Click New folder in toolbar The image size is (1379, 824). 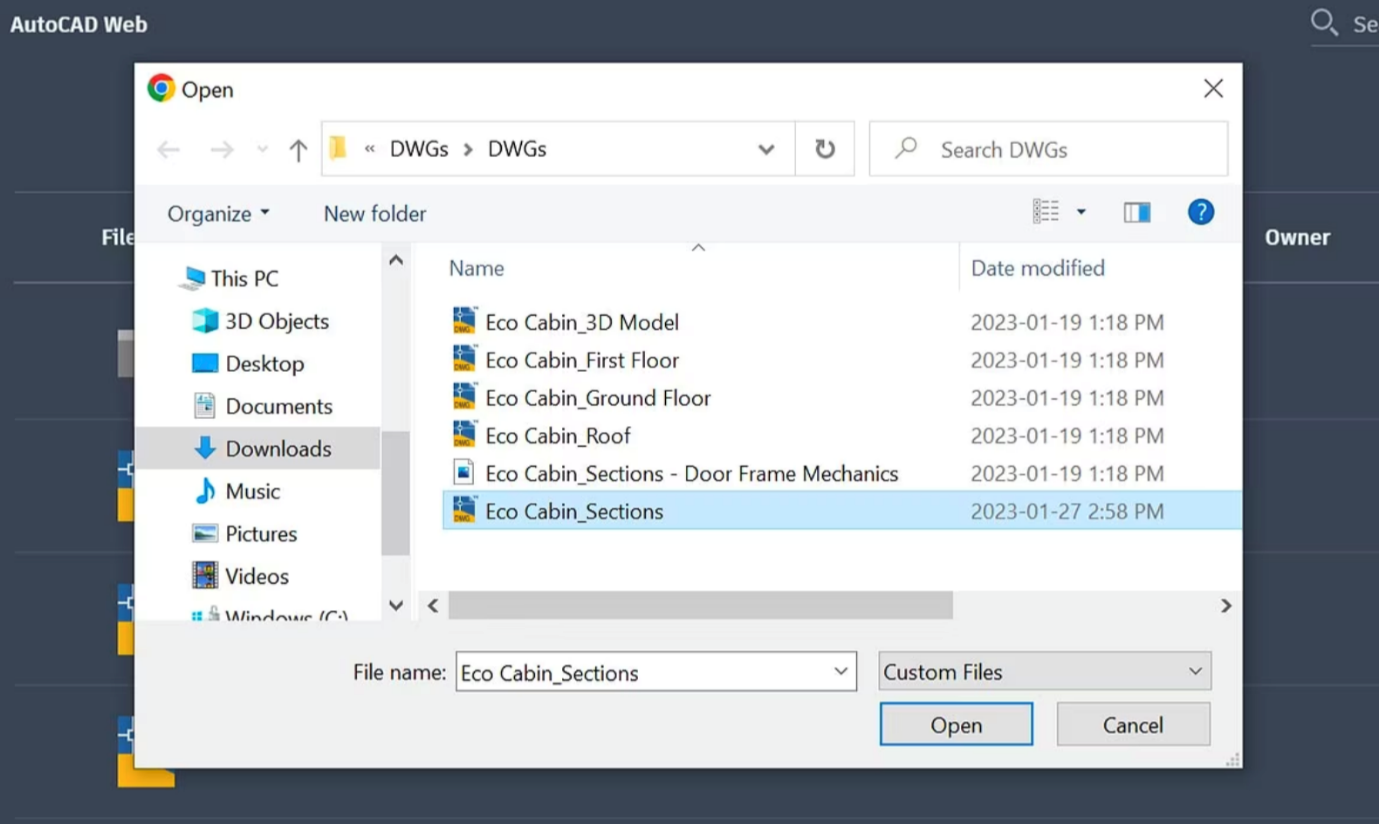pos(375,213)
